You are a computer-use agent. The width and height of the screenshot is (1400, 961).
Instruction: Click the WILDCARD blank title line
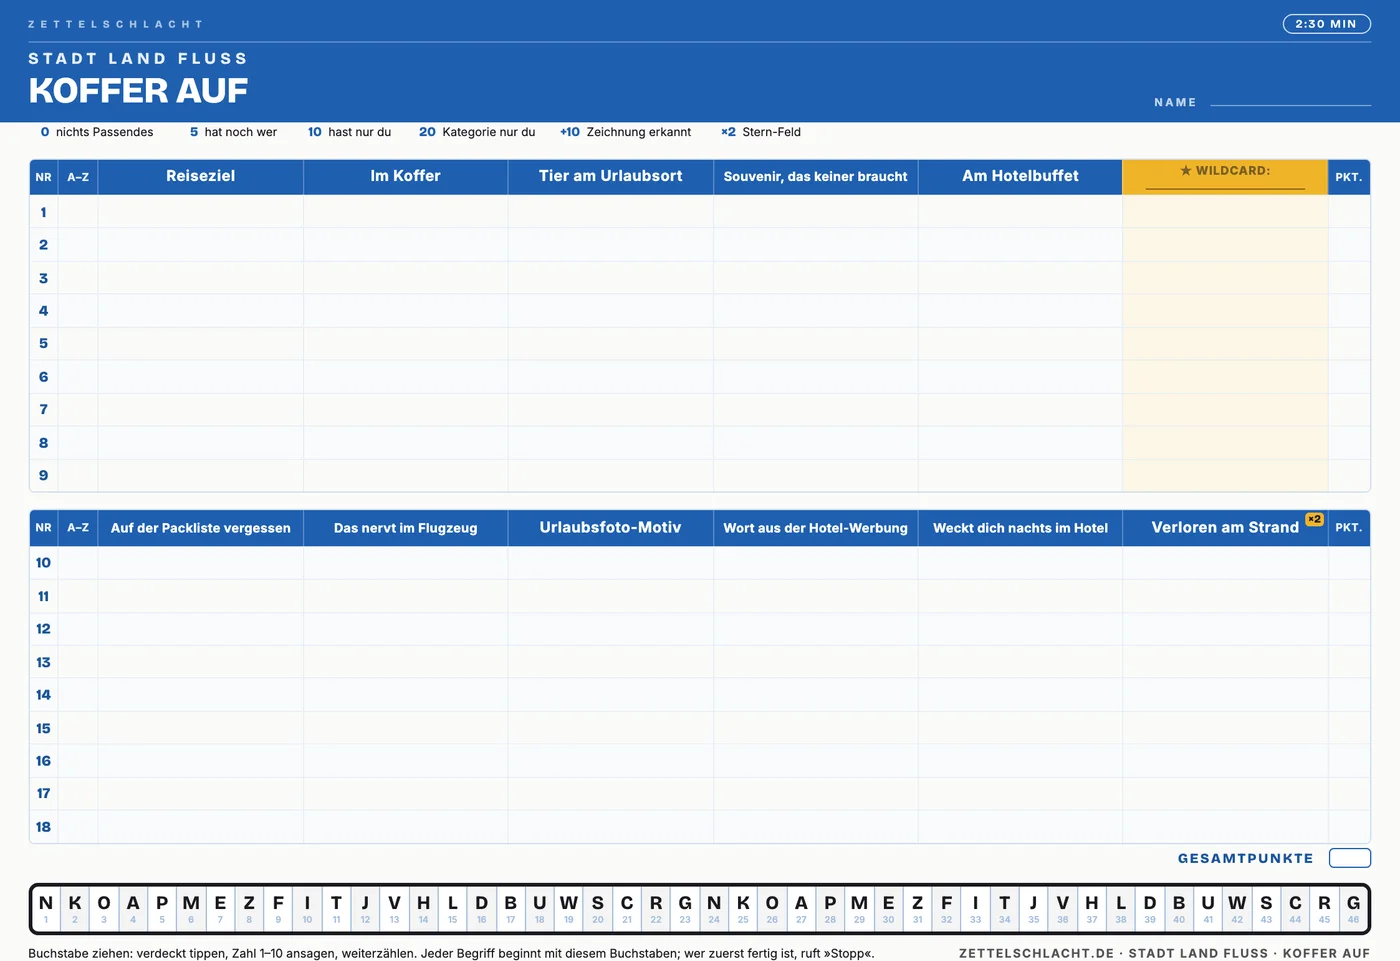tap(1225, 186)
